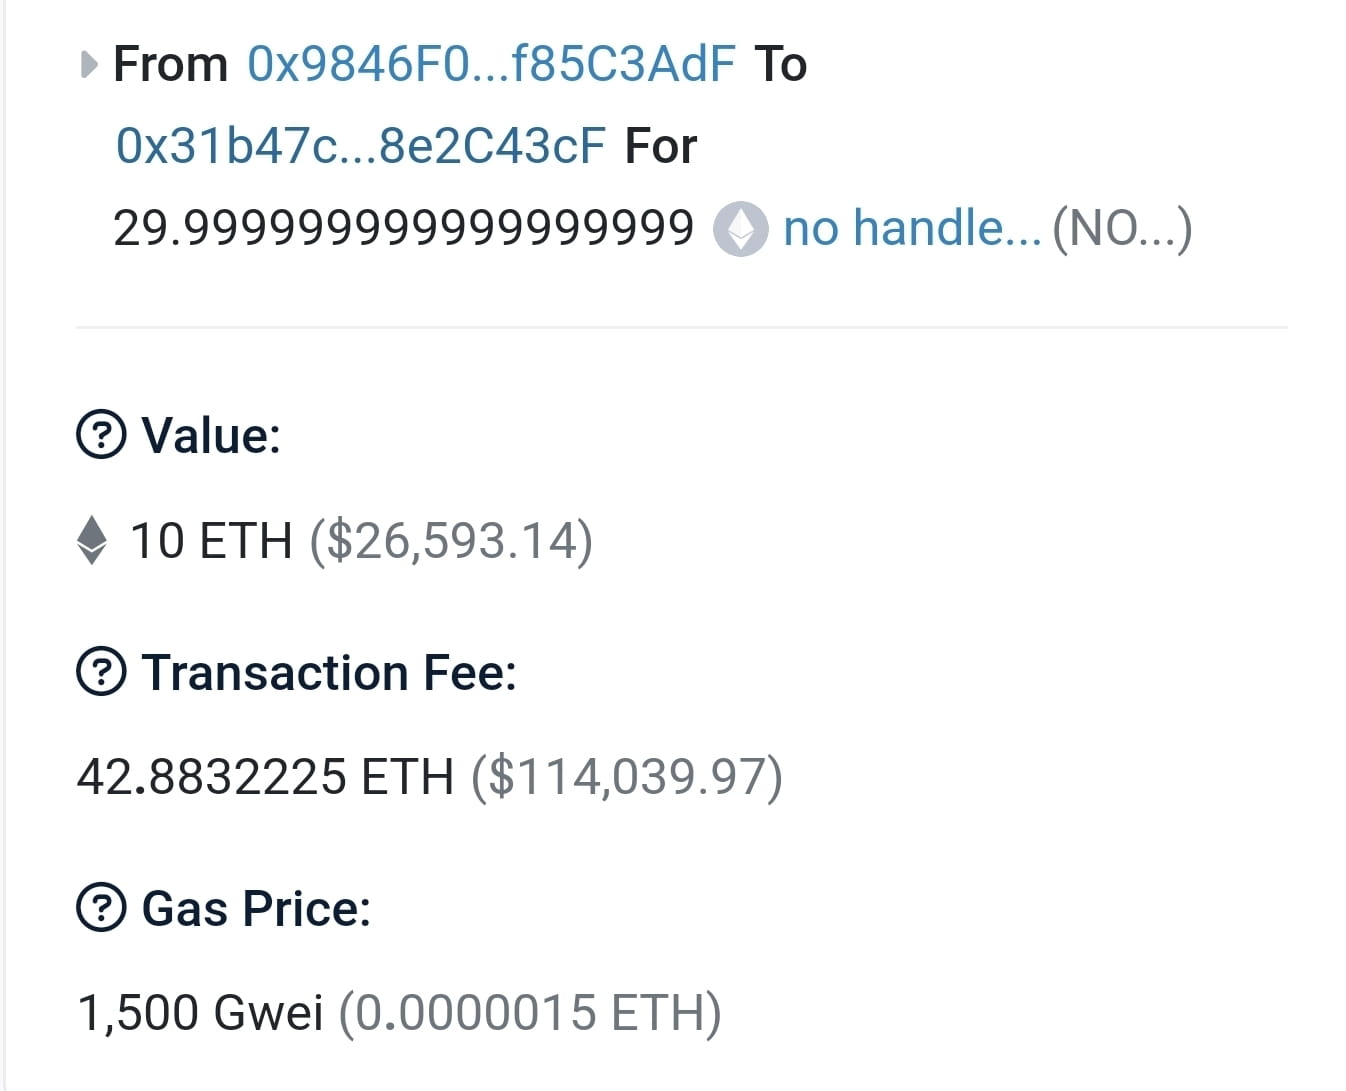Image resolution: width=1346 pixels, height=1091 pixels.
Task: Click the Value: section label
Action: pos(210,434)
